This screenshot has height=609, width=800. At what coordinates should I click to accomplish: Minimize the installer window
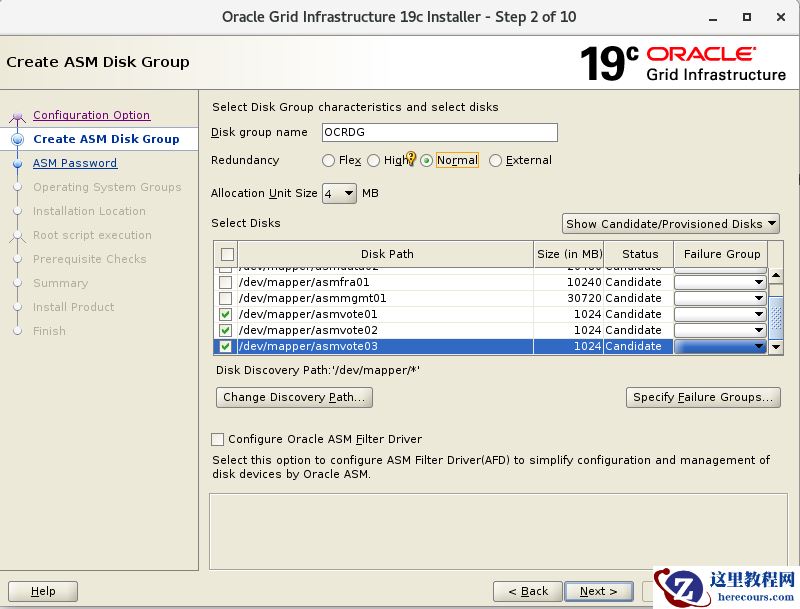coord(713,18)
